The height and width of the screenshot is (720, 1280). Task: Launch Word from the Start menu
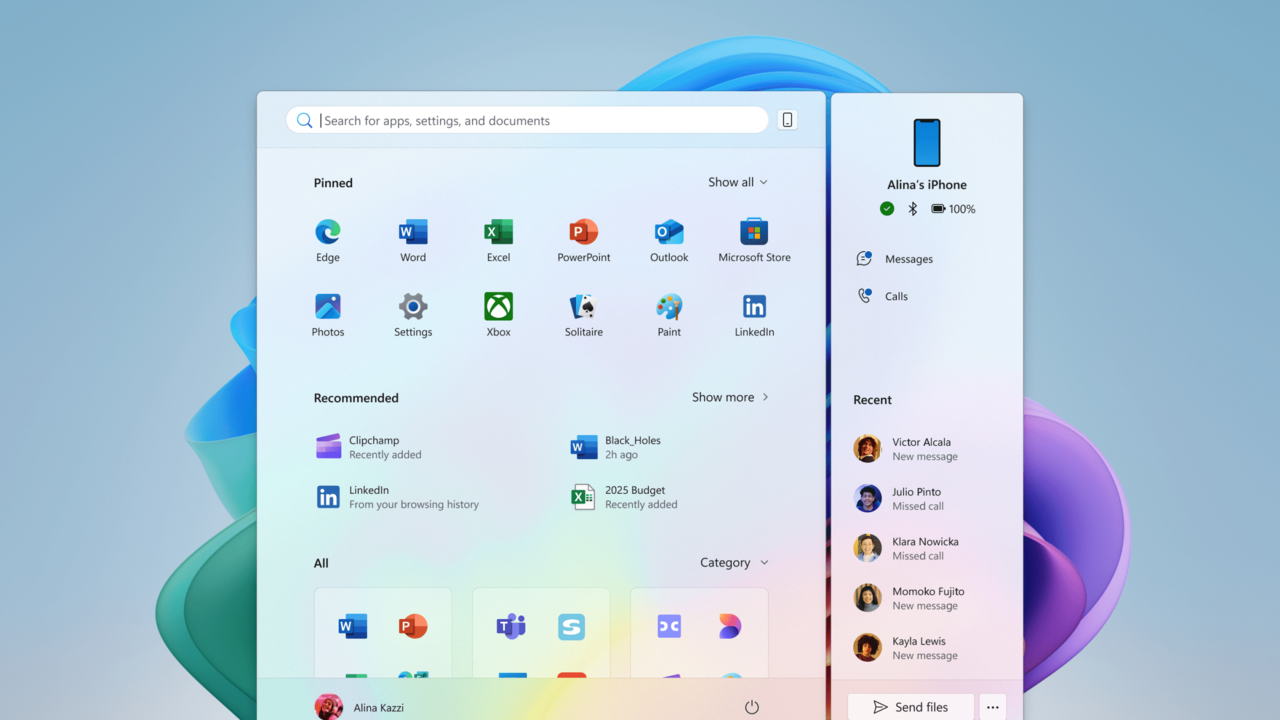[x=413, y=238]
